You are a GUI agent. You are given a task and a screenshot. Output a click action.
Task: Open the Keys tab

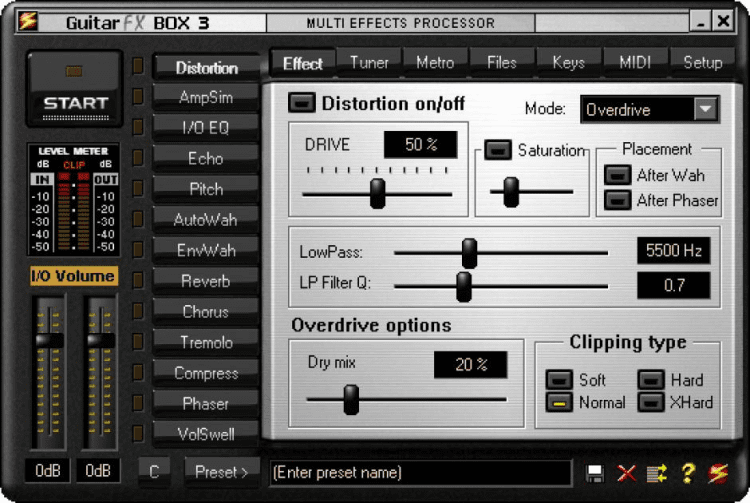[x=569, y=62]
